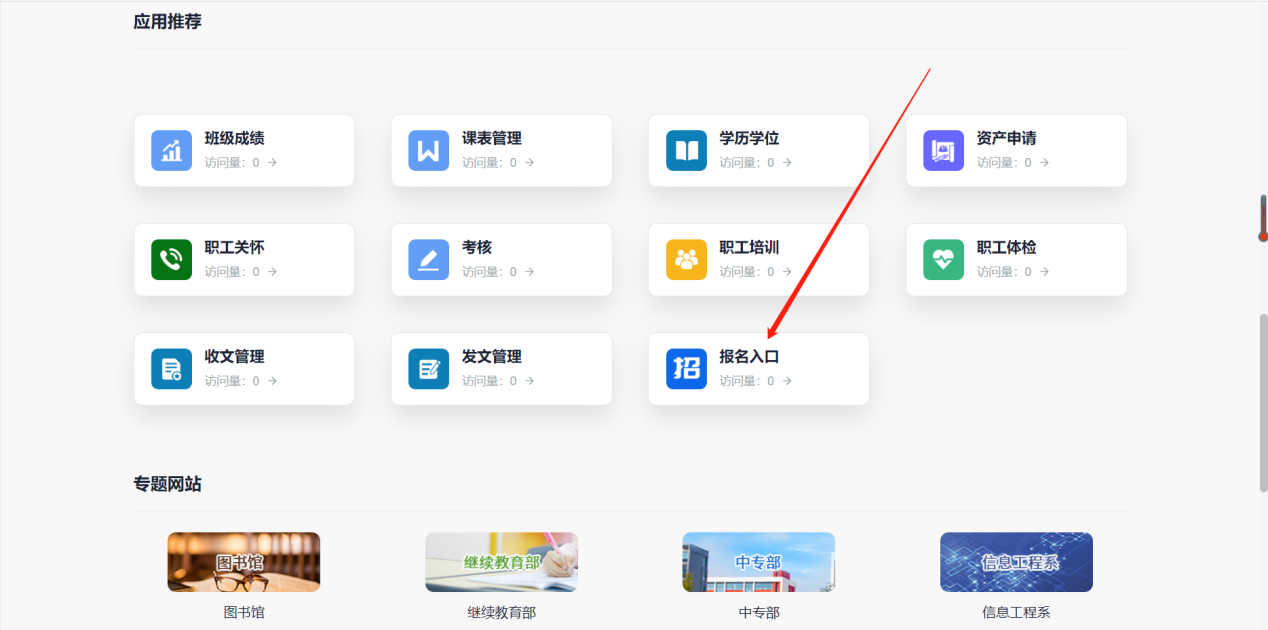Click the 信息工程系 text label
The image size is (1268, 630).
pyautogui.click(x=1016, y=613)
